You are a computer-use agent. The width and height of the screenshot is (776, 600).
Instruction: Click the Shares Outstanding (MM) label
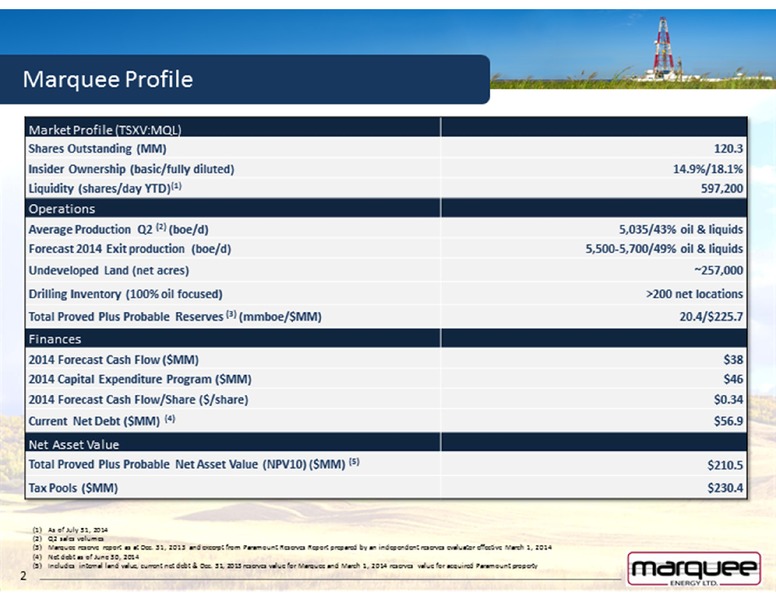(97, 149)
